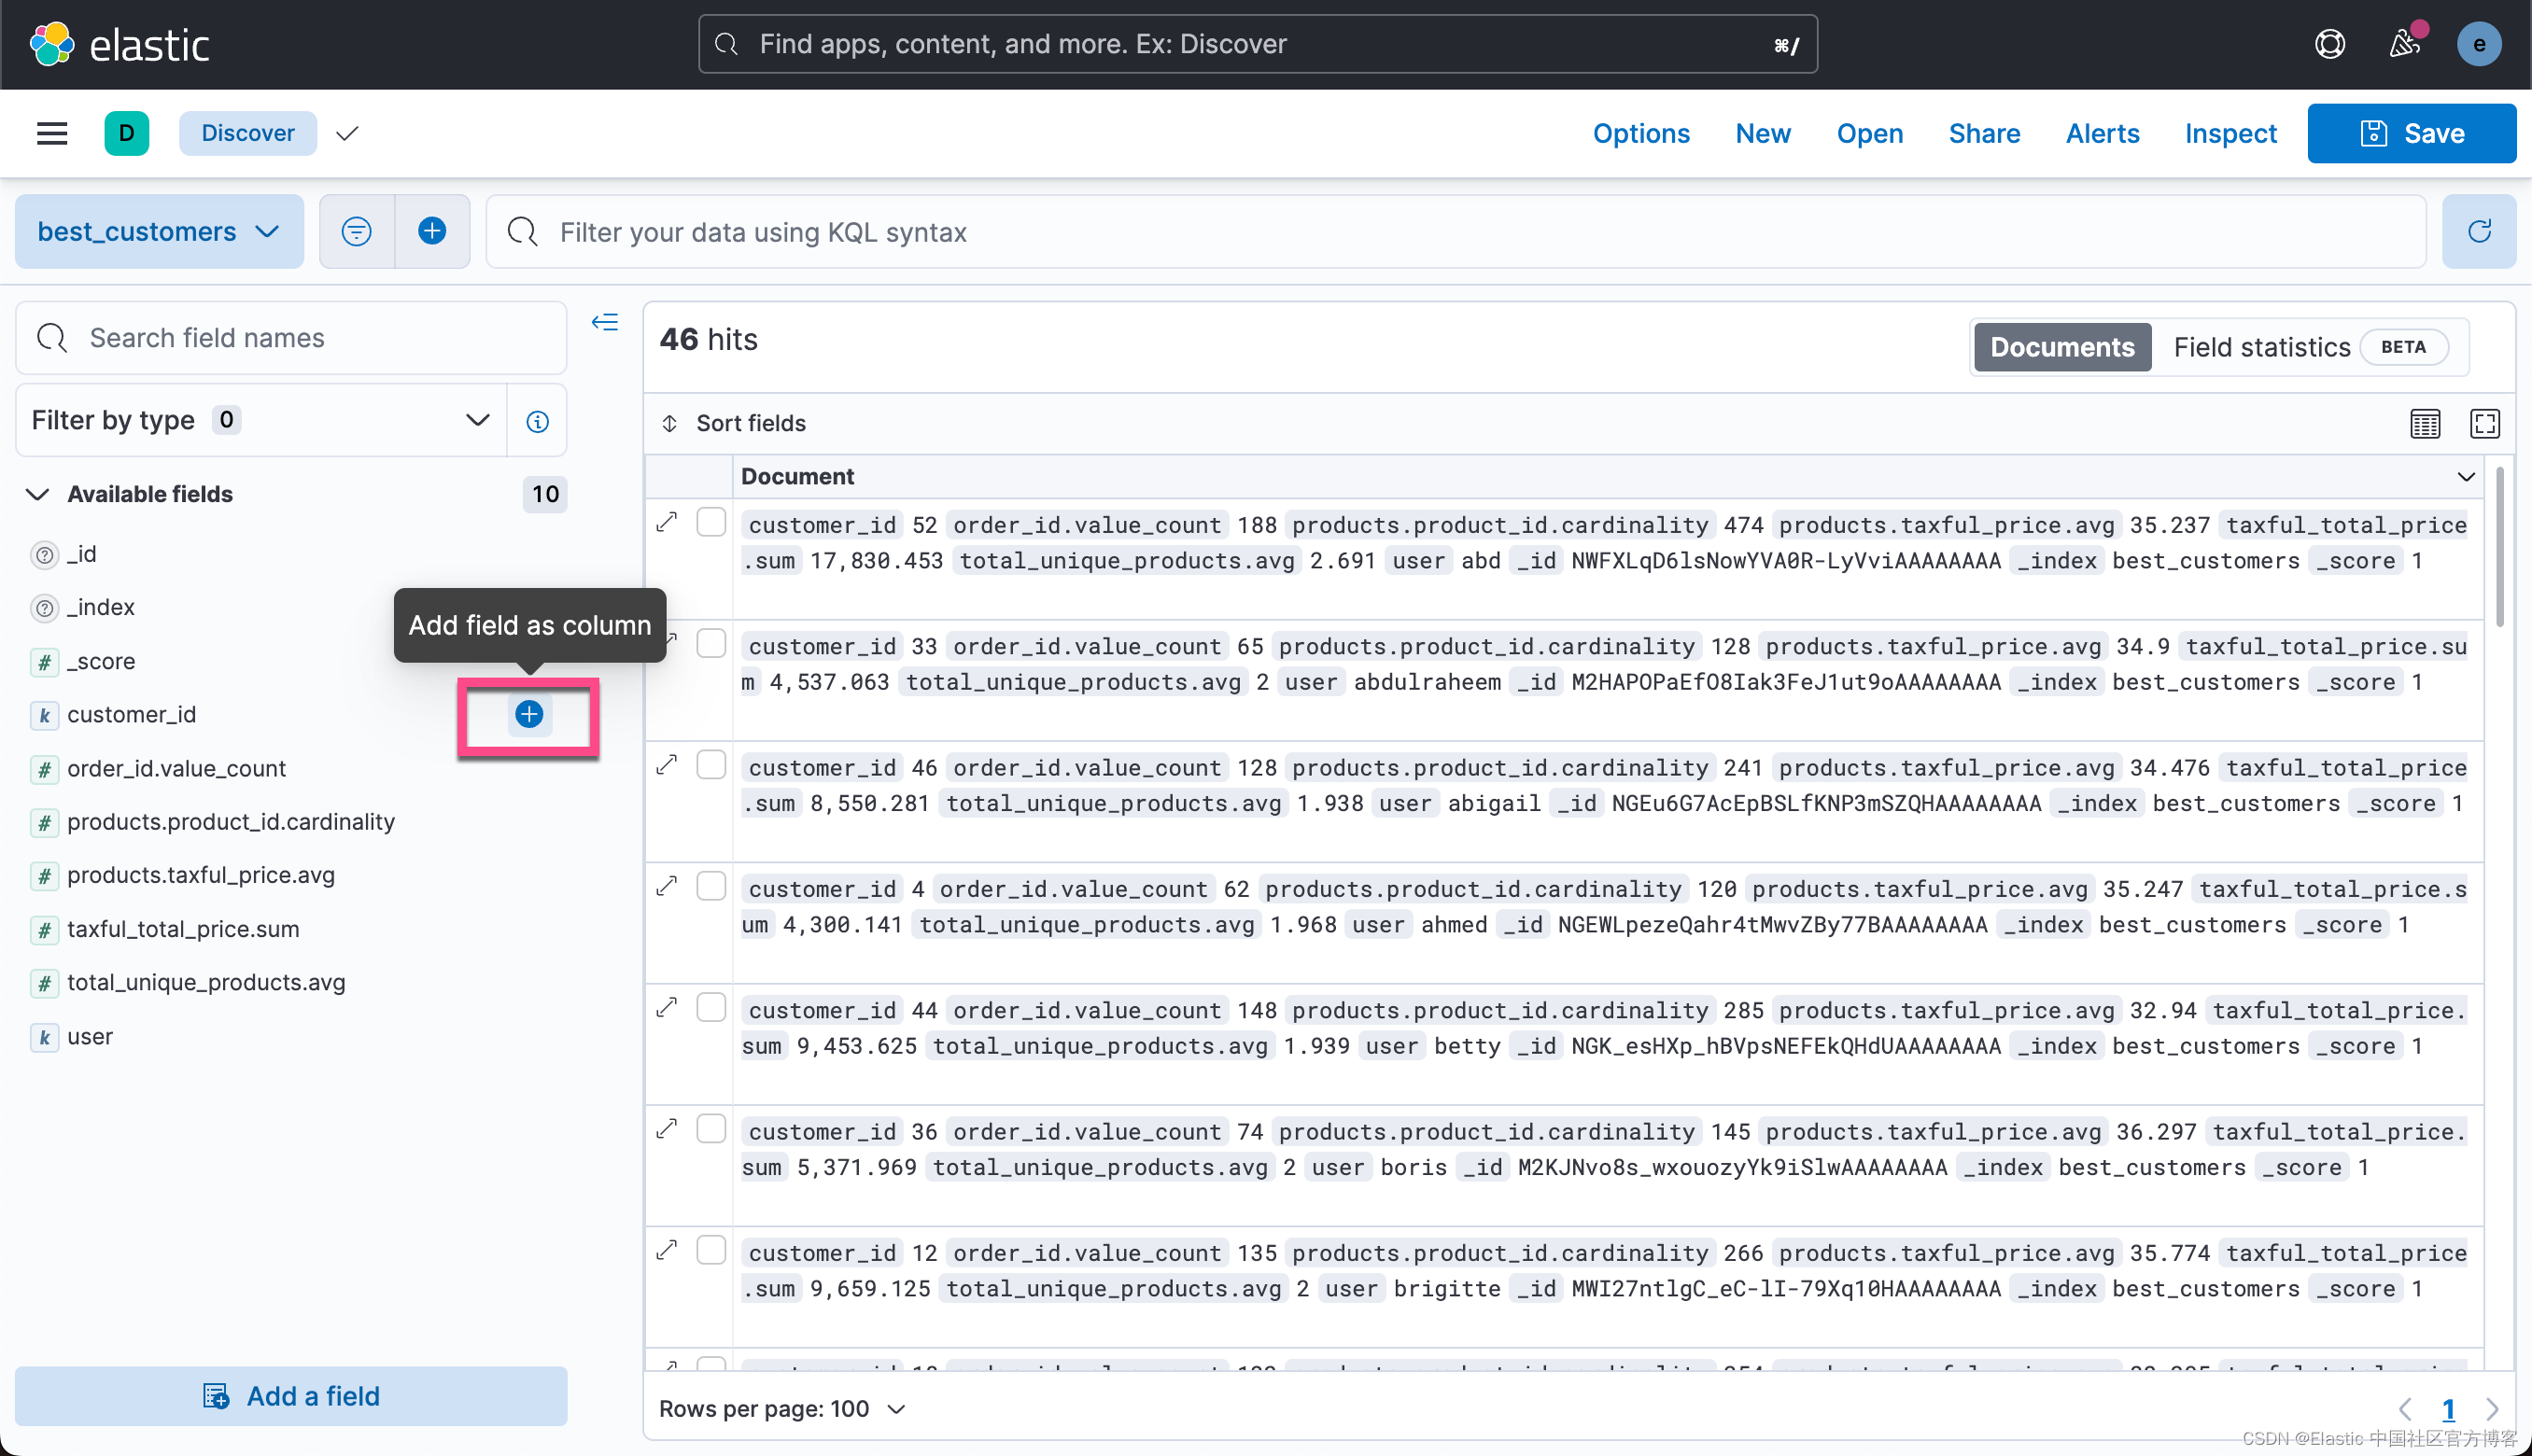Enter full screen data grid mode

pyautogui.click(x=2484, y=423)
